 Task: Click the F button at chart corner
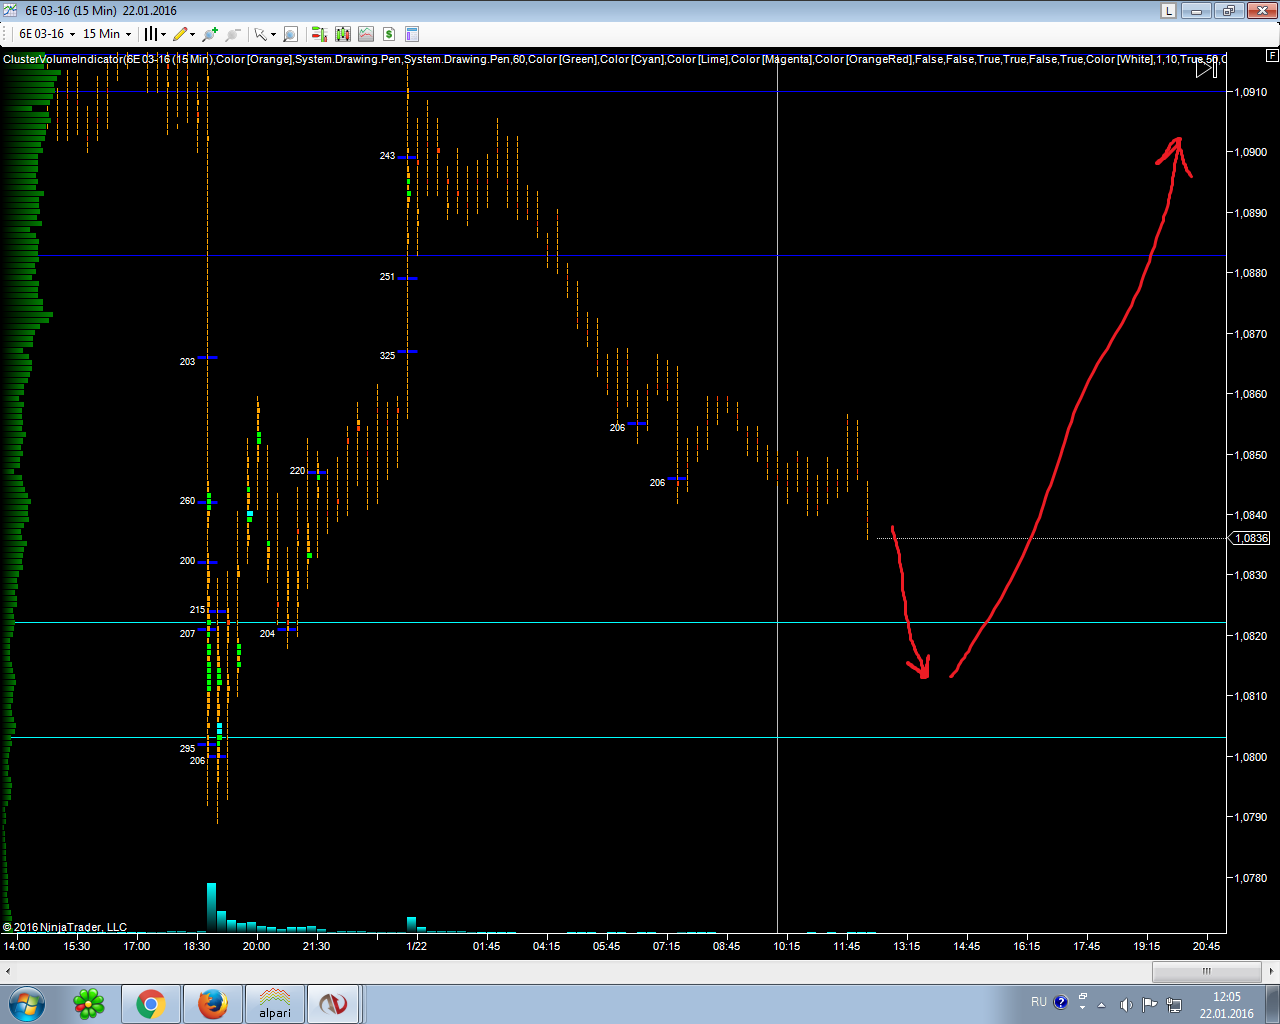(x=1272, y=56)
